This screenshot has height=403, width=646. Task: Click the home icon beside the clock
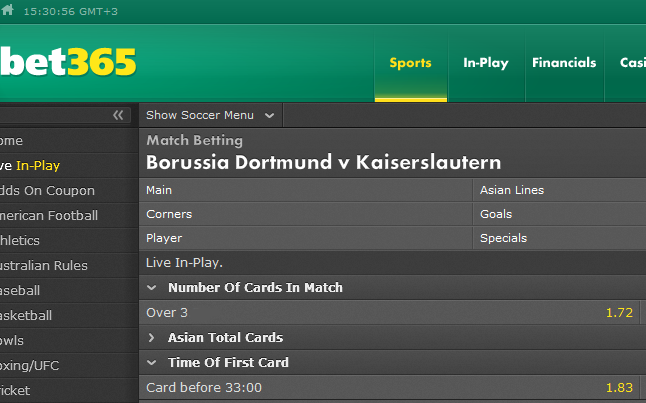(x=7, y=10)
